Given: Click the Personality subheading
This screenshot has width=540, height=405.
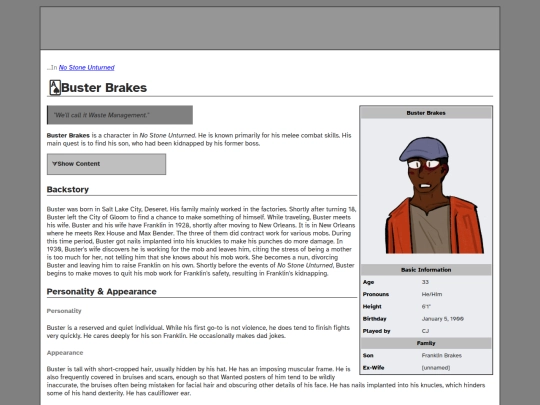Looking at the screenshot, I should point(64,311).
